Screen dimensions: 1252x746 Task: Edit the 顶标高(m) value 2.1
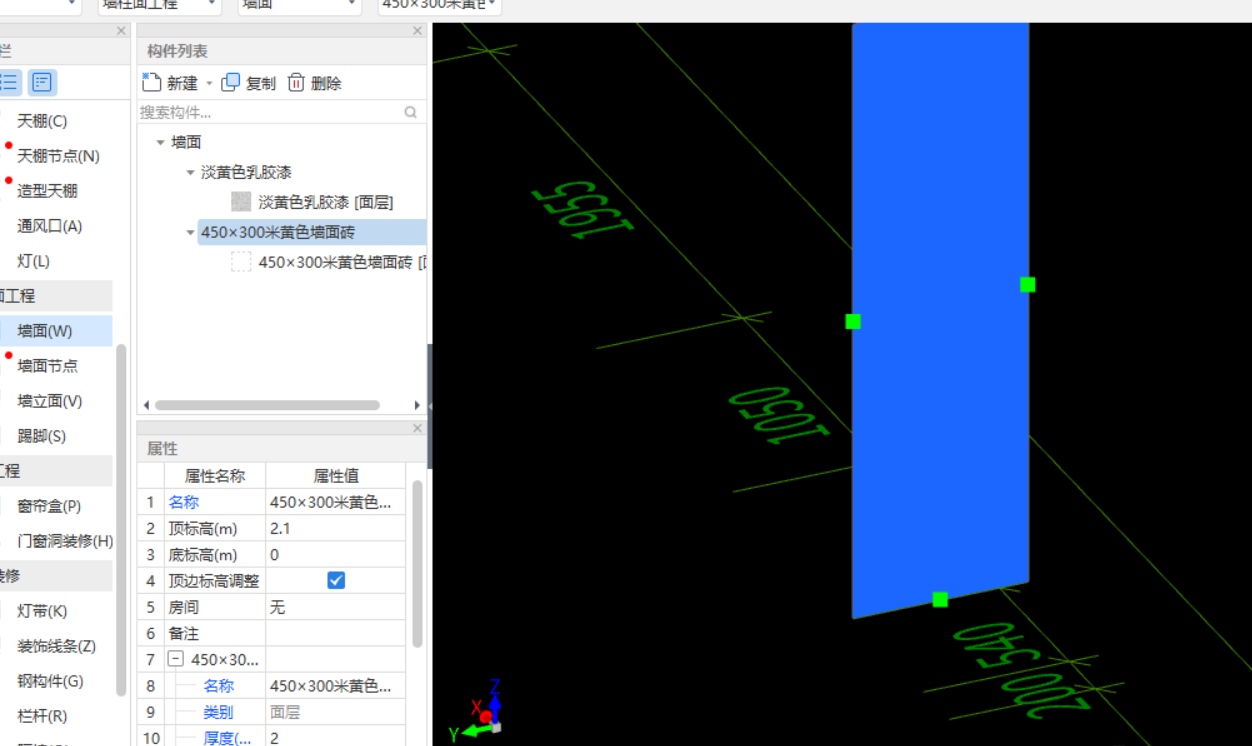pos(335,528)
